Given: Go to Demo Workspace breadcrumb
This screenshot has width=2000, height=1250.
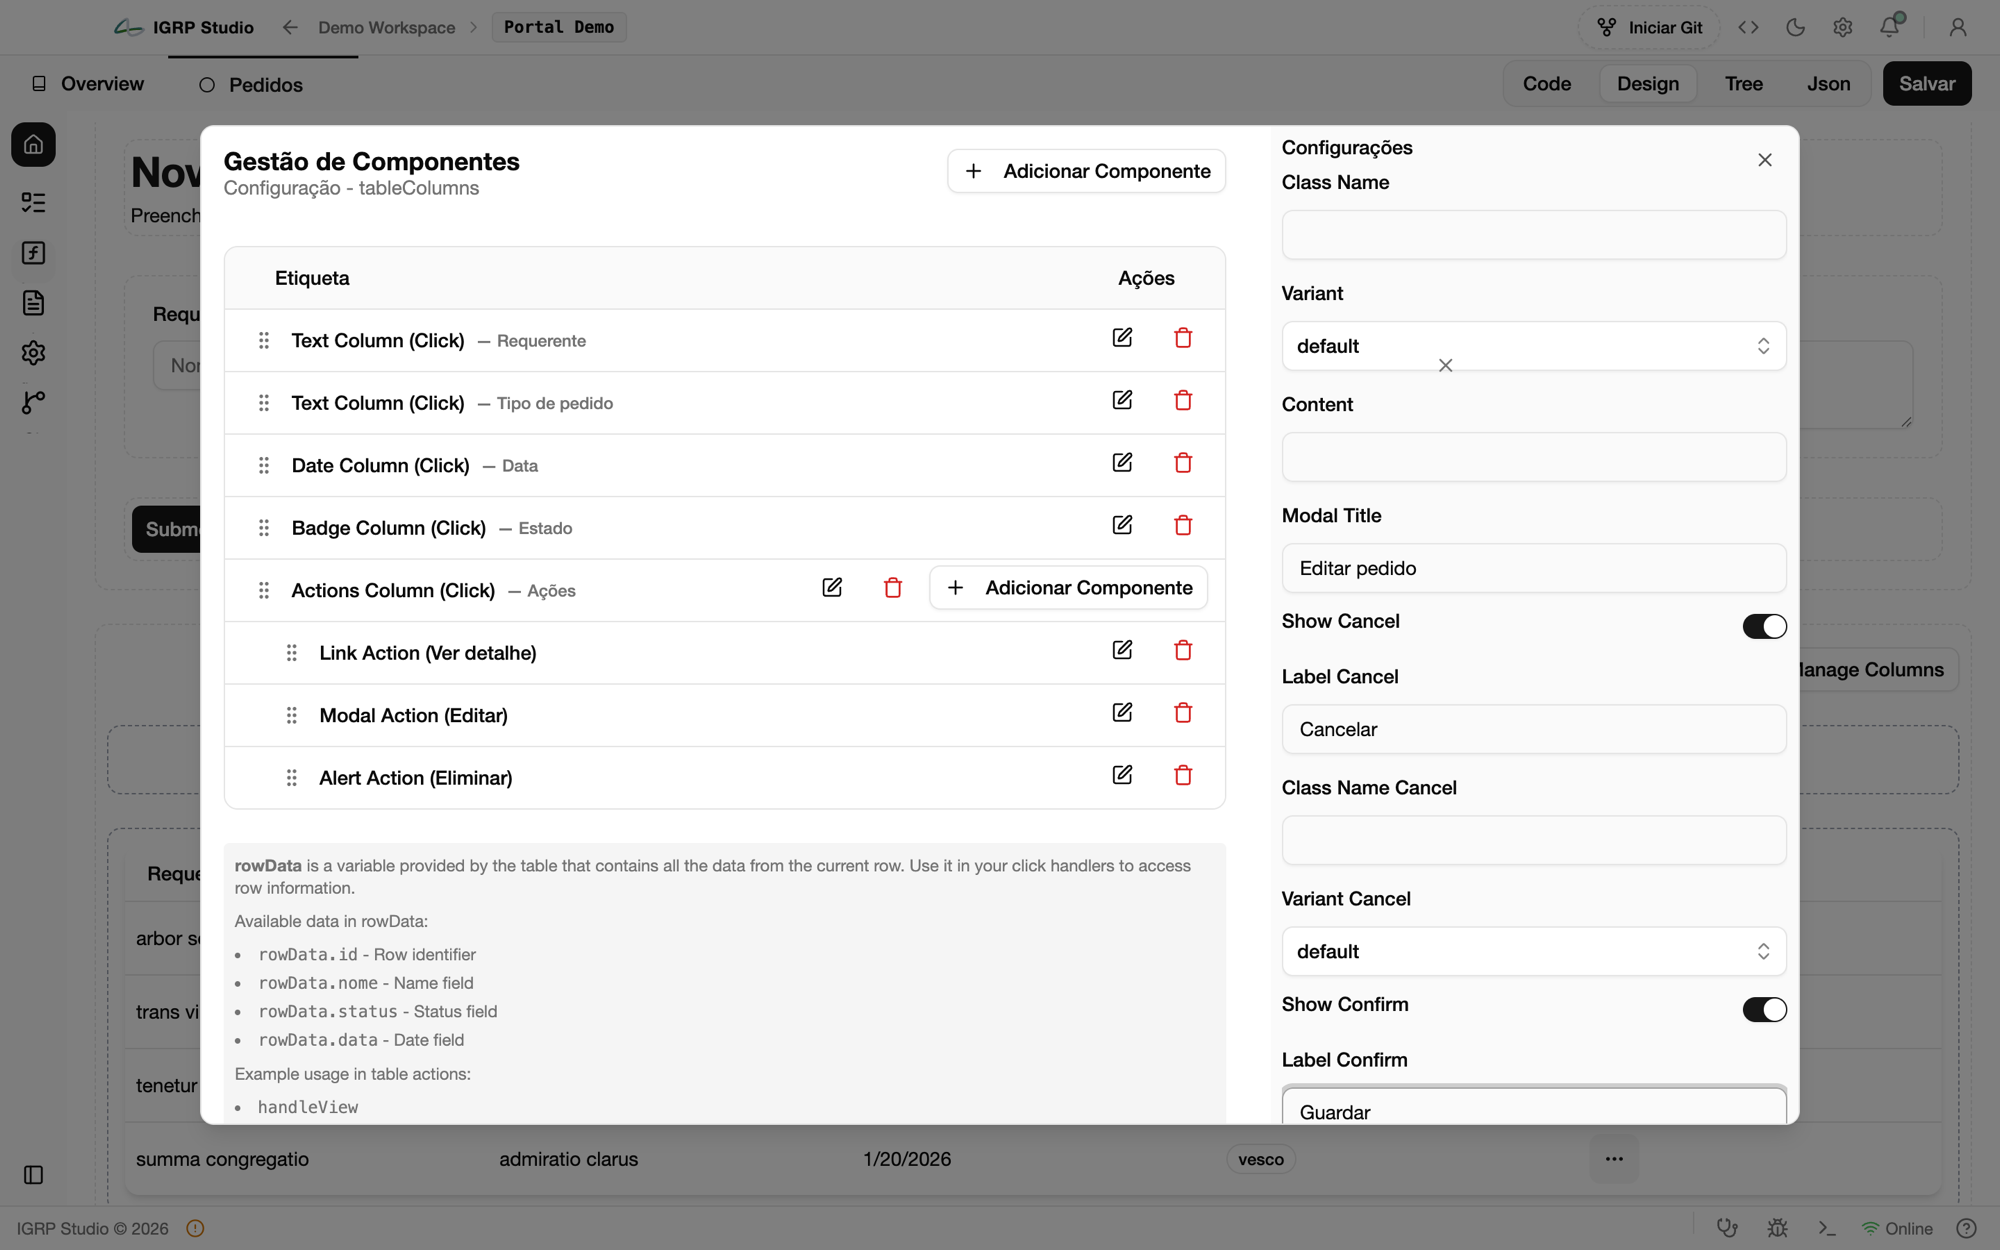Looking at the screenshot, I should coord(386,28).
